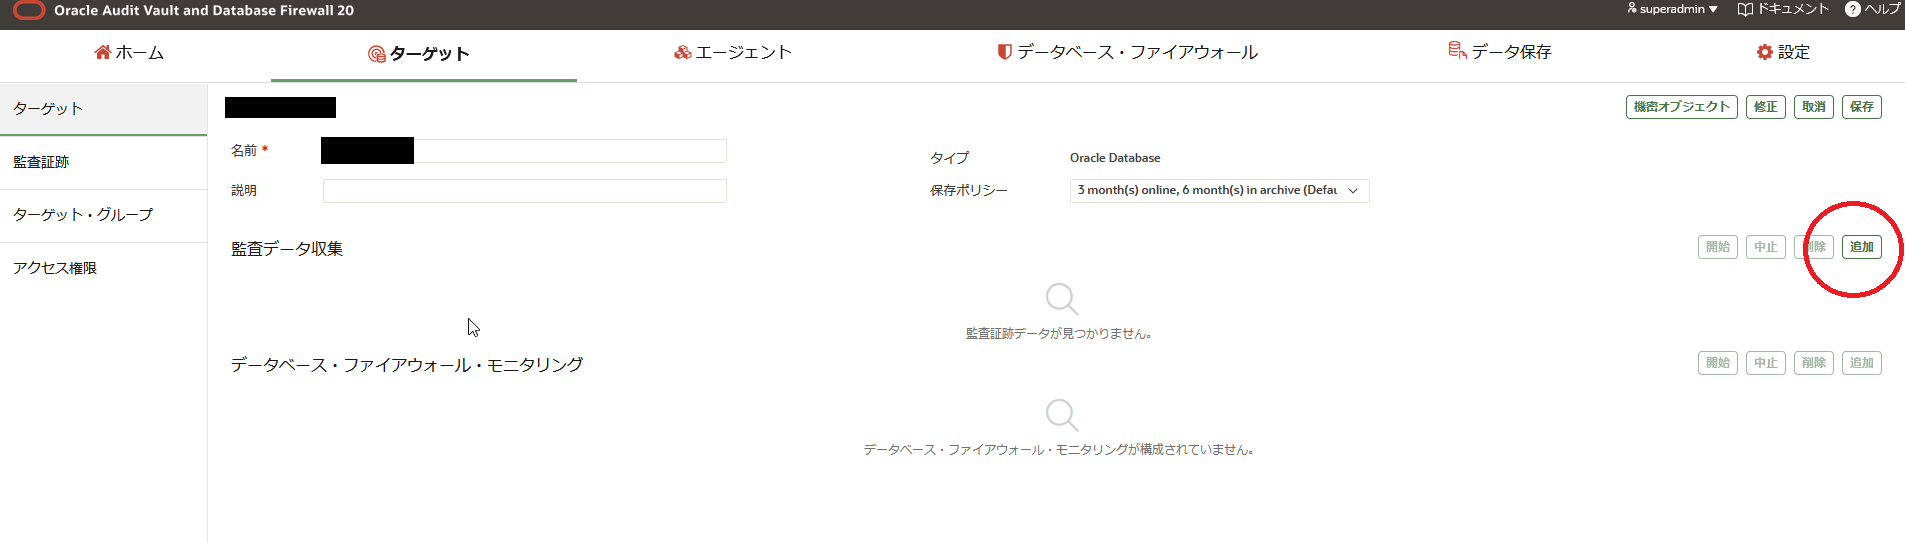
Task: Open the ドキュメント link
Action: click(1783, 9)
